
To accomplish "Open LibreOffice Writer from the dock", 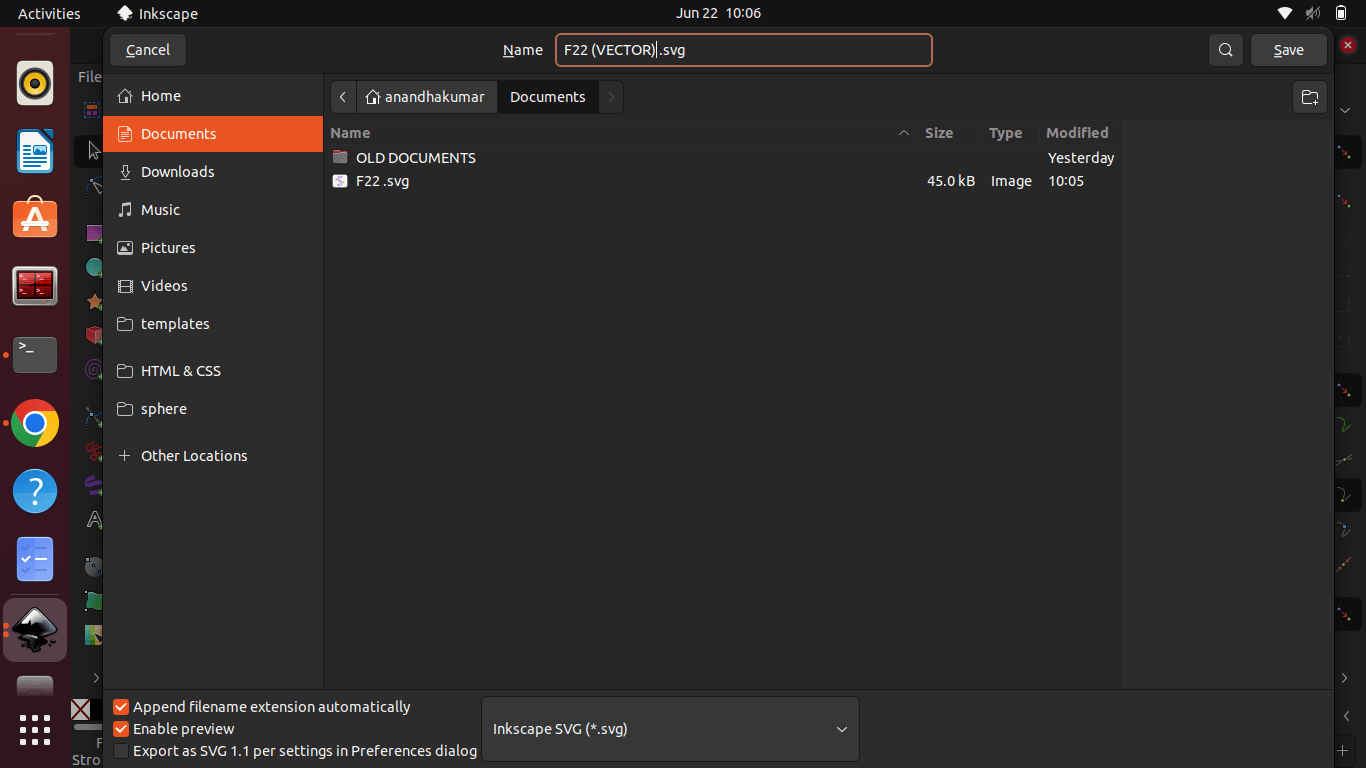I will pos(35,151).
